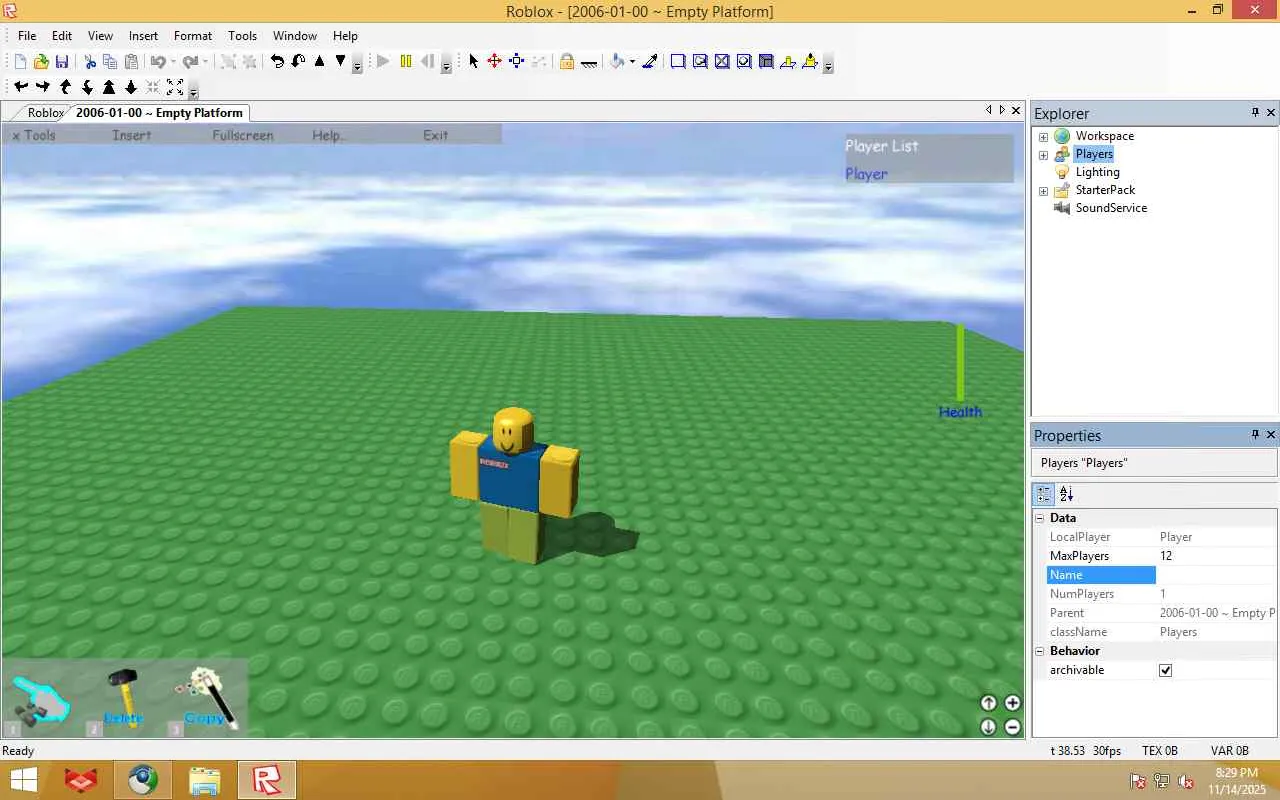Click the zoom extents arrows icon

[x=175, y=87]
